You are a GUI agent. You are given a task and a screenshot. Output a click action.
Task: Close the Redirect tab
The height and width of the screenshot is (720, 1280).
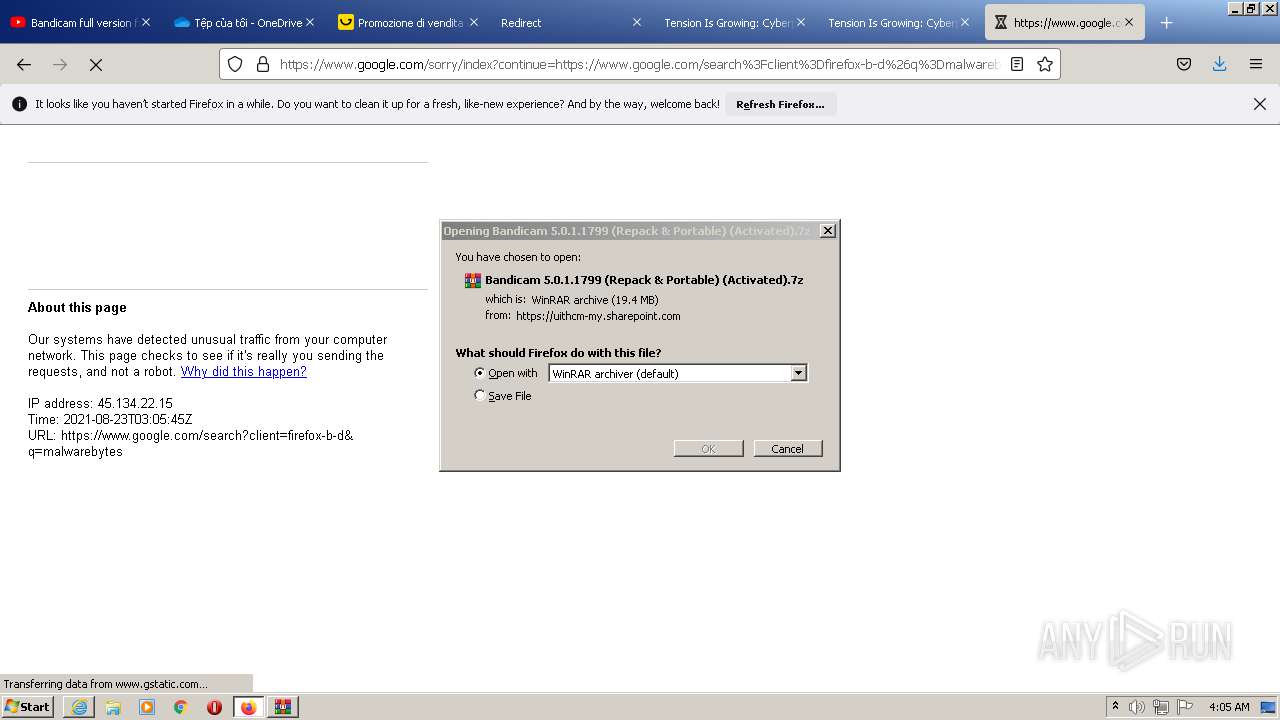pos(637,22)
